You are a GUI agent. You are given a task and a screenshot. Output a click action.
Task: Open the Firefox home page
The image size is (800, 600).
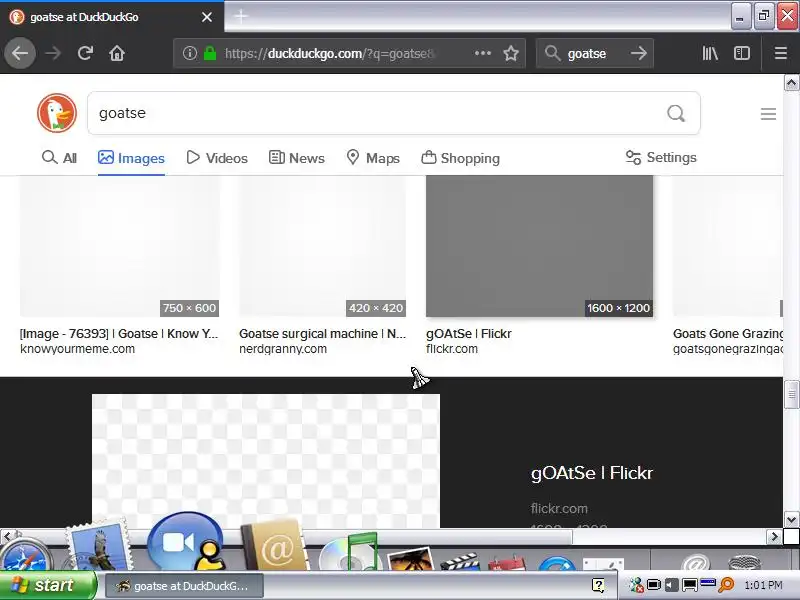point(117,53)
